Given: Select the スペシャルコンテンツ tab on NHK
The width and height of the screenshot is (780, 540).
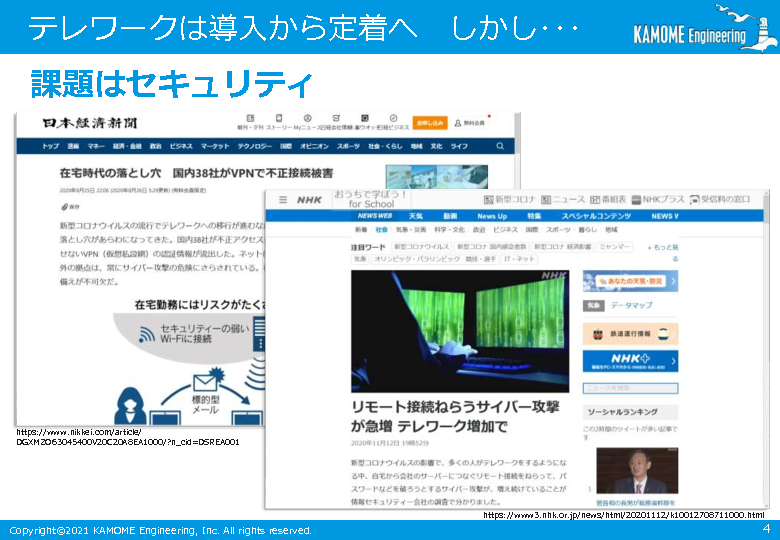Looking at the screenshot, I should 596,216.
